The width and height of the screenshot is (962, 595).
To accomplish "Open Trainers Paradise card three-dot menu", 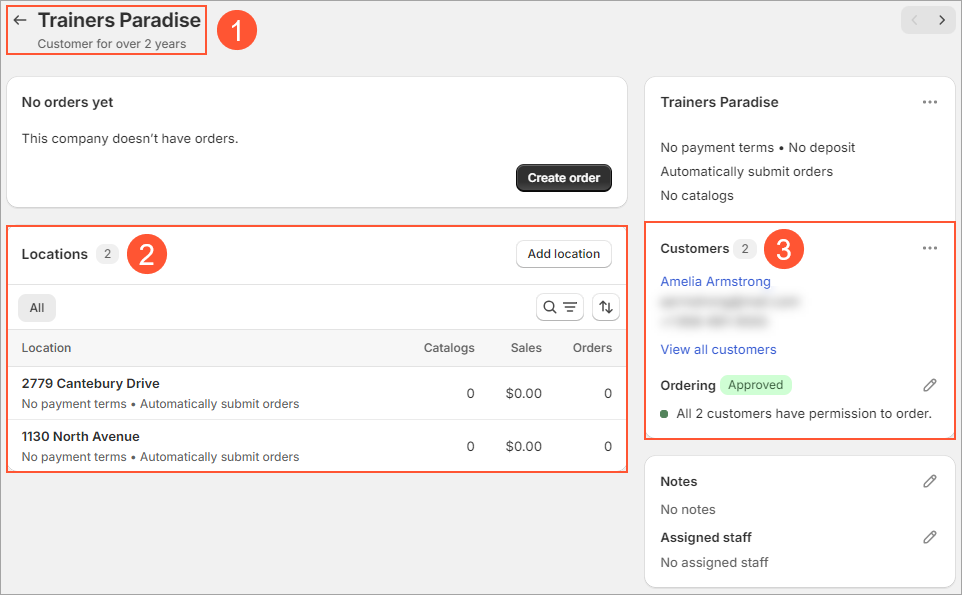I will pos(930,102).
